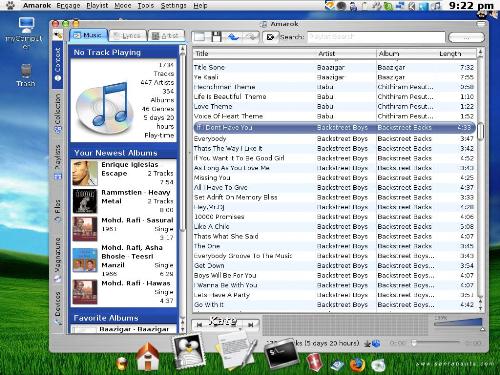This screenshot has width=500, height=375.
Task: Click the clear-search icon left of Search
Action: tap(270, 37)
